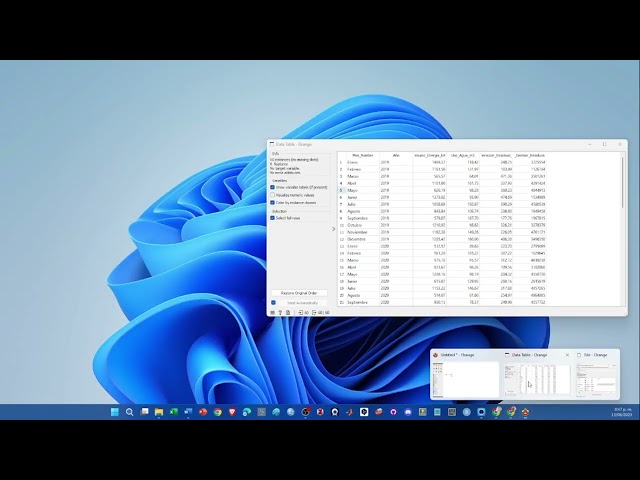
Task: Toggle the Send Automatically checkbox
Action: (273, 303)
